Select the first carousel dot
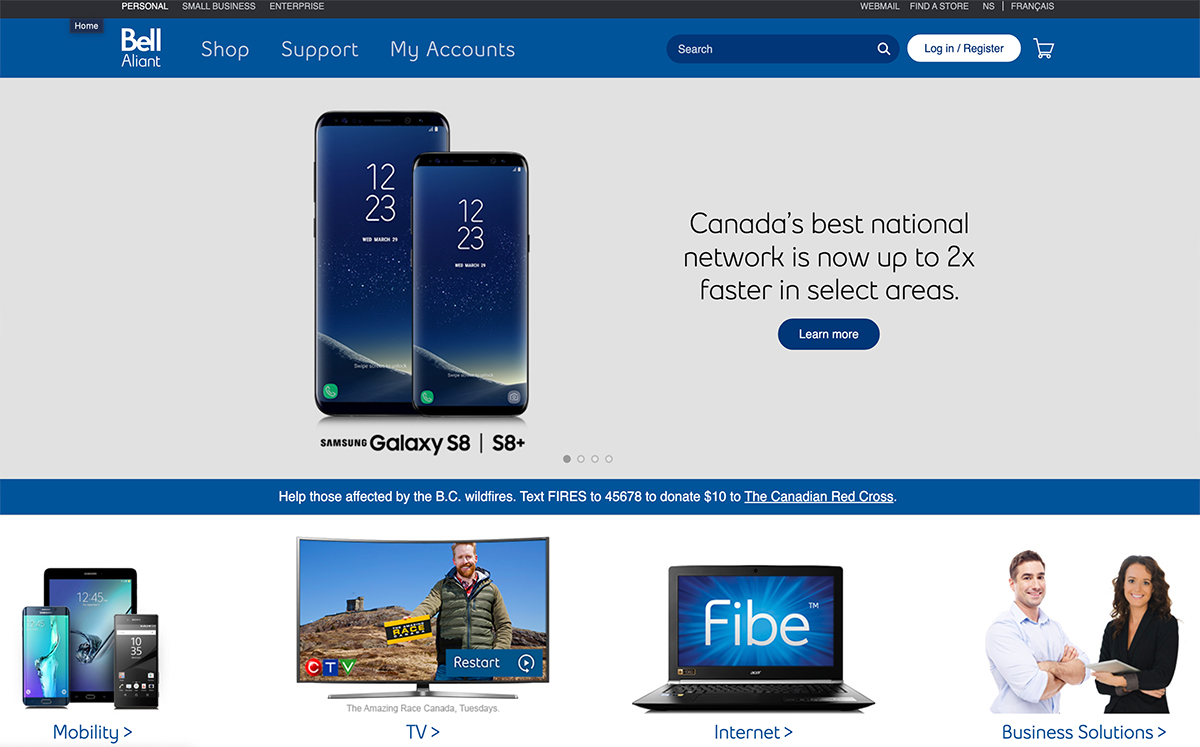This screenshot has width=1200, height=747. [x=567, y=459]
